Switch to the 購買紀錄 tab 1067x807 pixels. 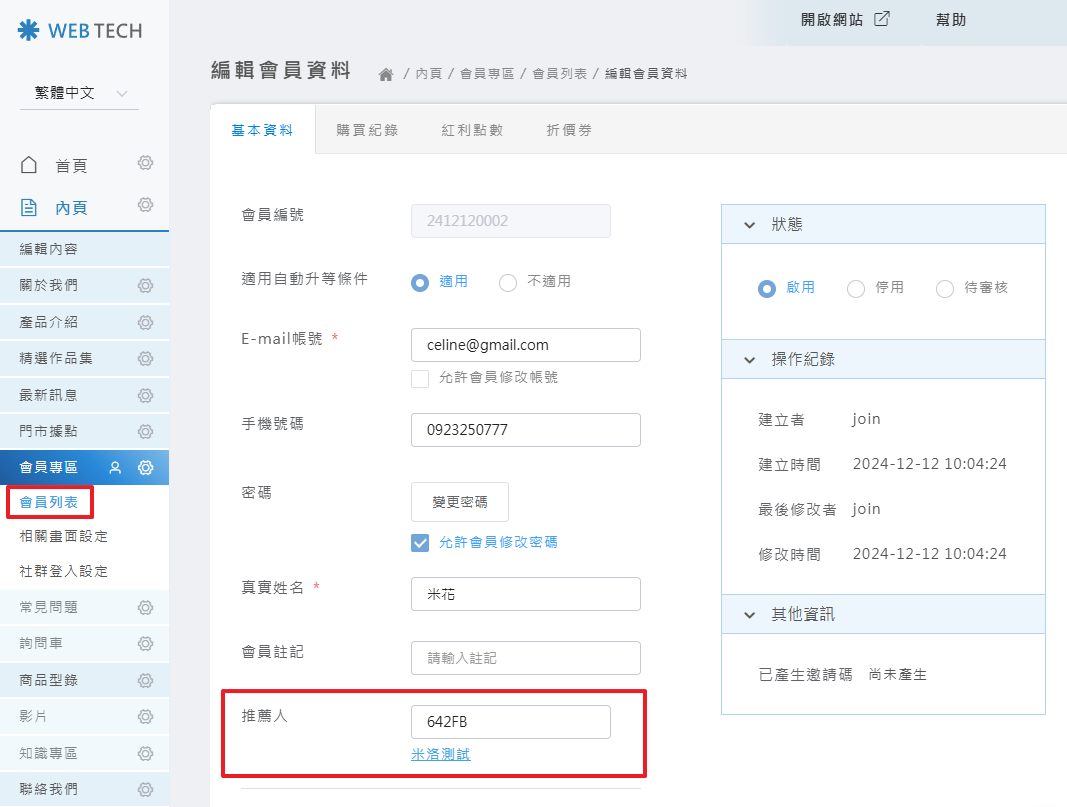[x=367, y=130]
